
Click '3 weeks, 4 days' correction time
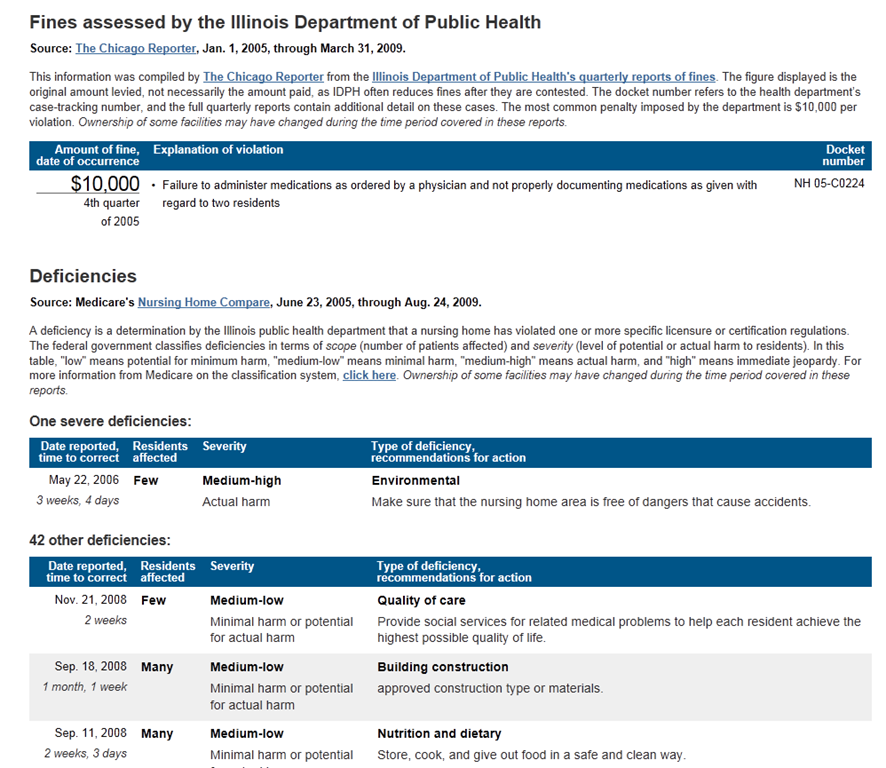point(78,501)
